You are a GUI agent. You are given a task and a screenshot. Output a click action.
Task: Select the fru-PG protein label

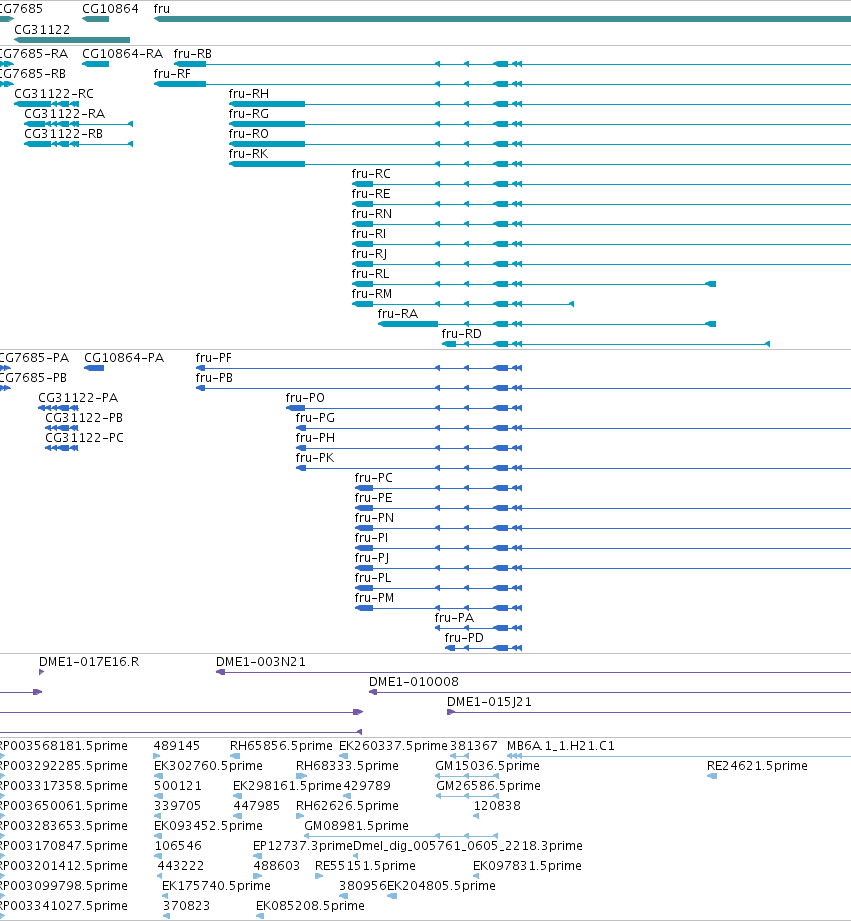pos(315,418)
